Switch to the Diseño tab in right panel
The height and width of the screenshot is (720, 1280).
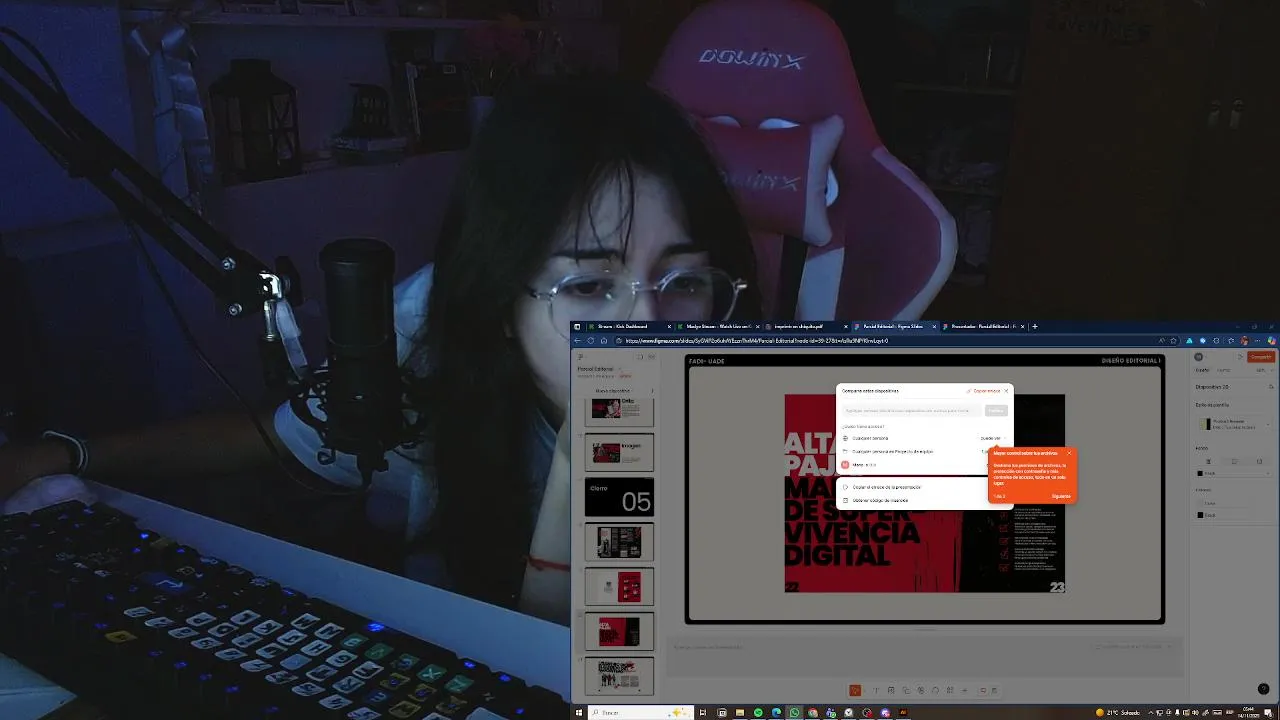1202,370
